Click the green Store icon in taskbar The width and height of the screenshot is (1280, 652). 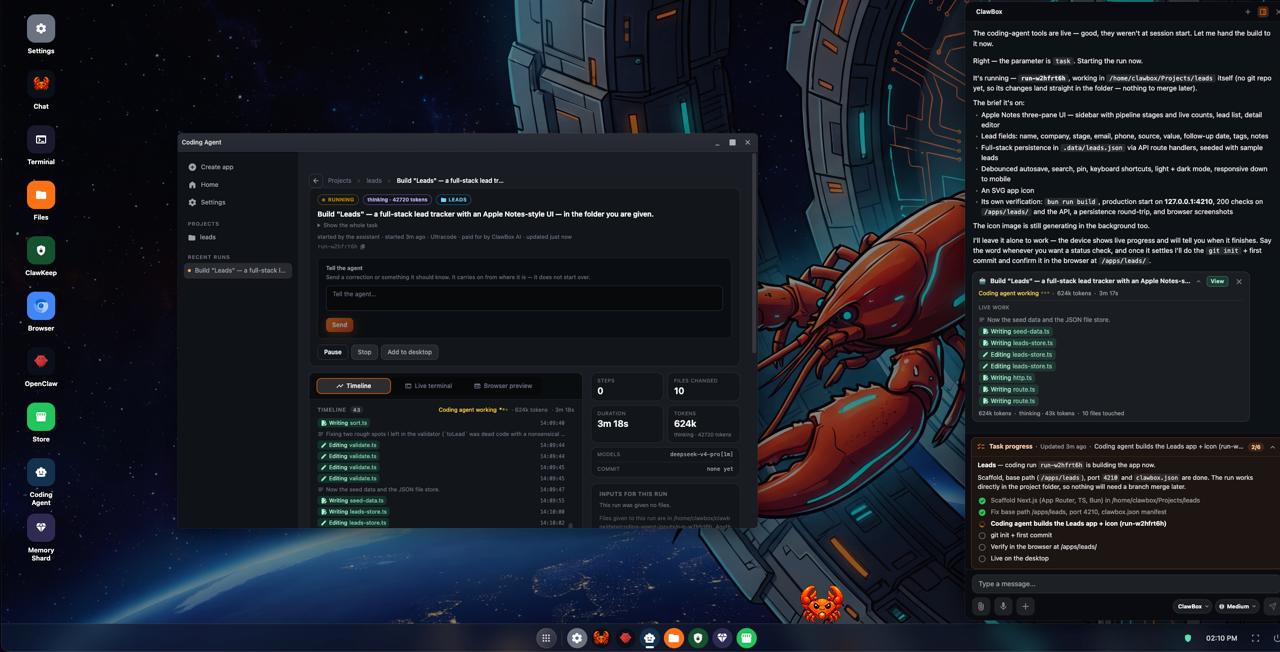(x=746, y=638)
